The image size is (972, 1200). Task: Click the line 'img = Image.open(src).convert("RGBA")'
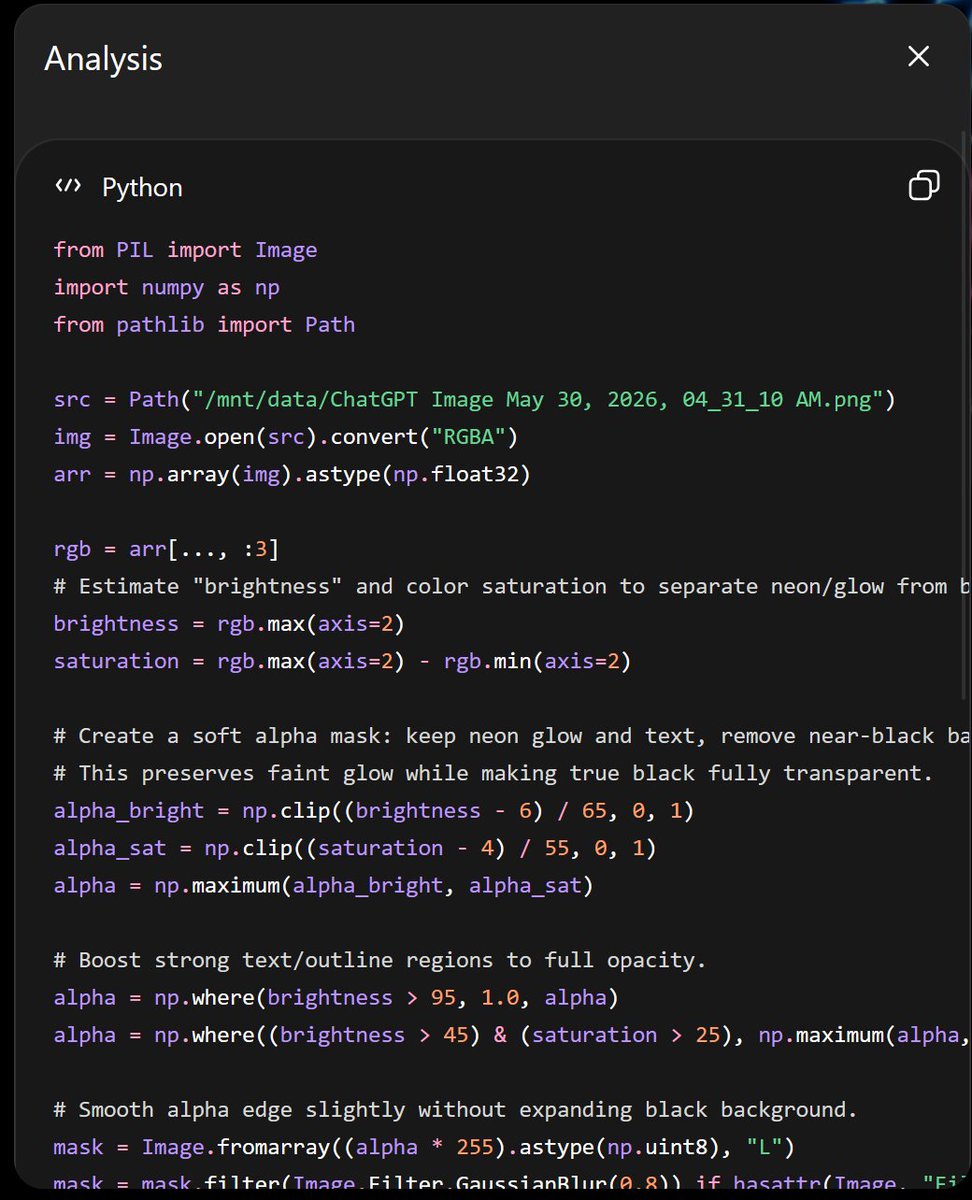tap(286, 437)
